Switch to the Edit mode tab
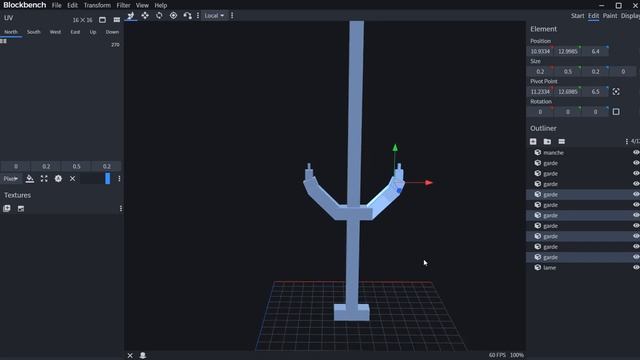The image size is (640, 360). [x=593, y=16]
